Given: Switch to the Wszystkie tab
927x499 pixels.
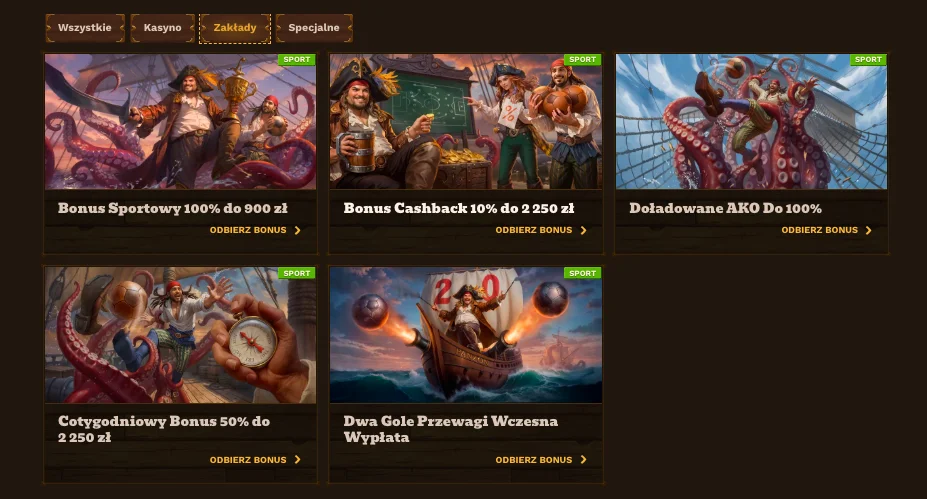Looking at the screenshot, I should click(x=85, y=28).
